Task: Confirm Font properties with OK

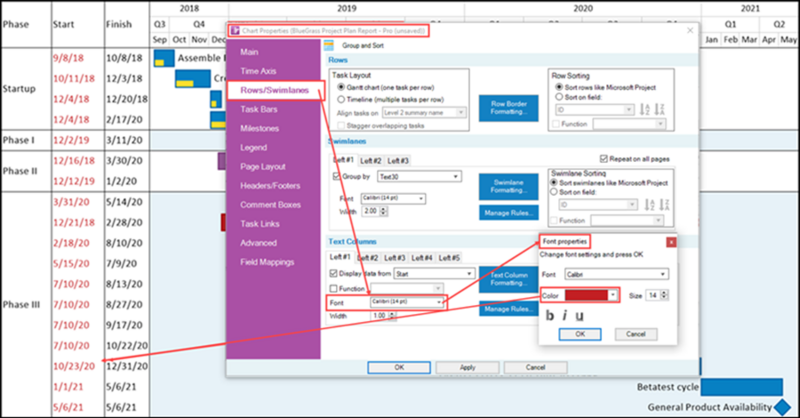Action: pyautogui.click(x=580, y=334)
